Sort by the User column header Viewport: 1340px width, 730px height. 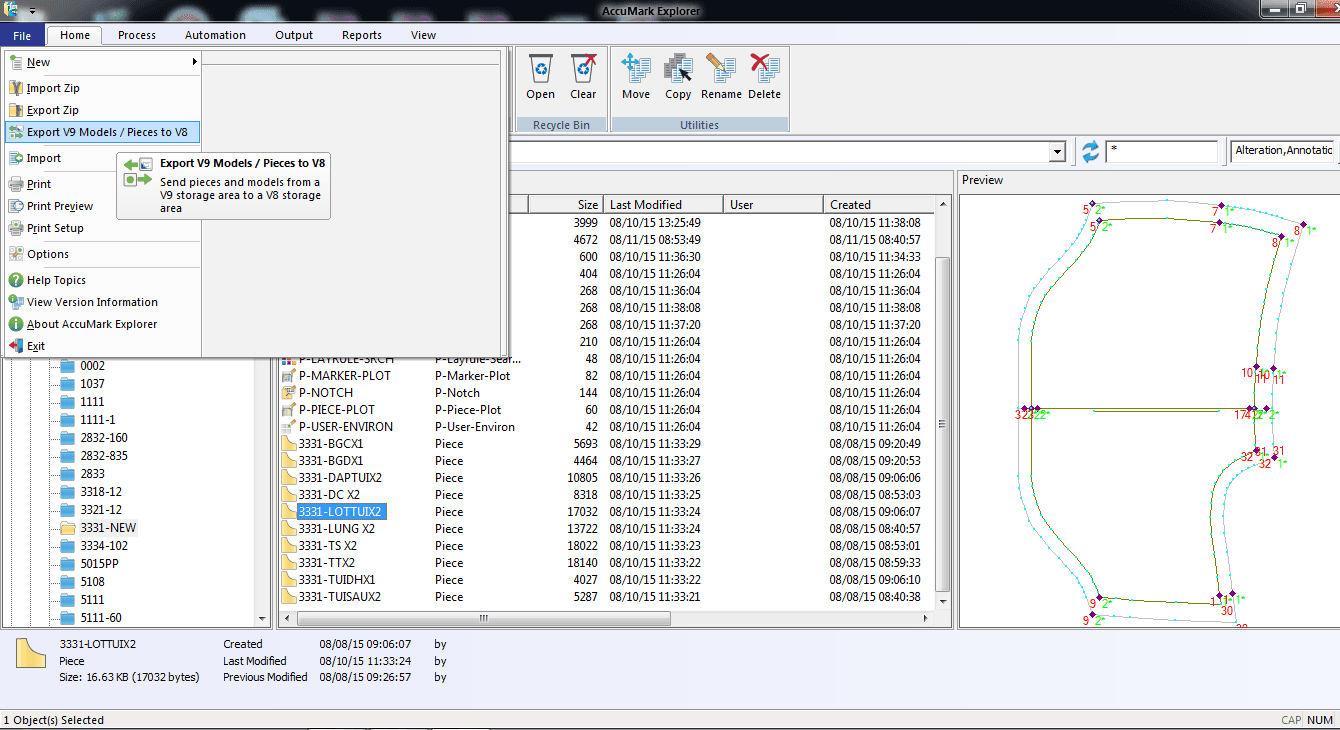coord(775,204)
